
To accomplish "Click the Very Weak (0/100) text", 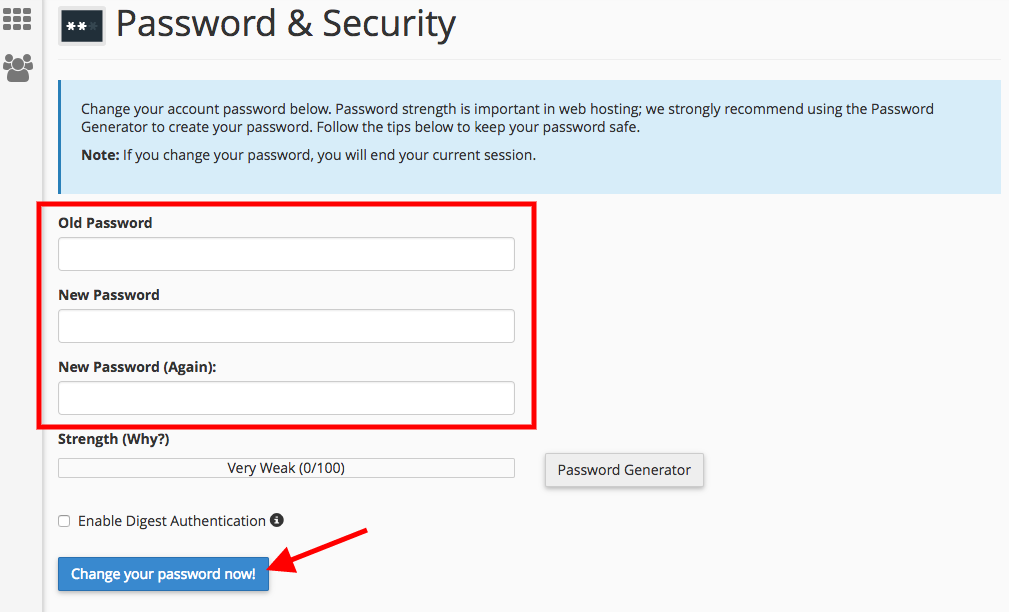I will pyautogui.click(x=286, y=468).
